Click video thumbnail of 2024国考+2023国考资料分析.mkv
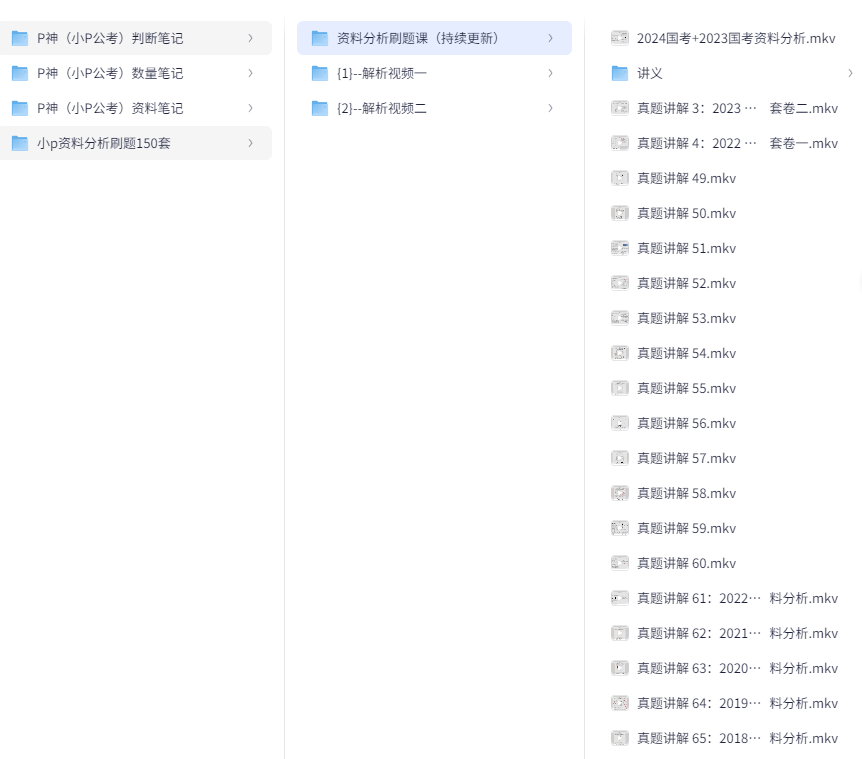Image resolution: width=862 pixels, height=759 pixels. [x=620, y=38]
